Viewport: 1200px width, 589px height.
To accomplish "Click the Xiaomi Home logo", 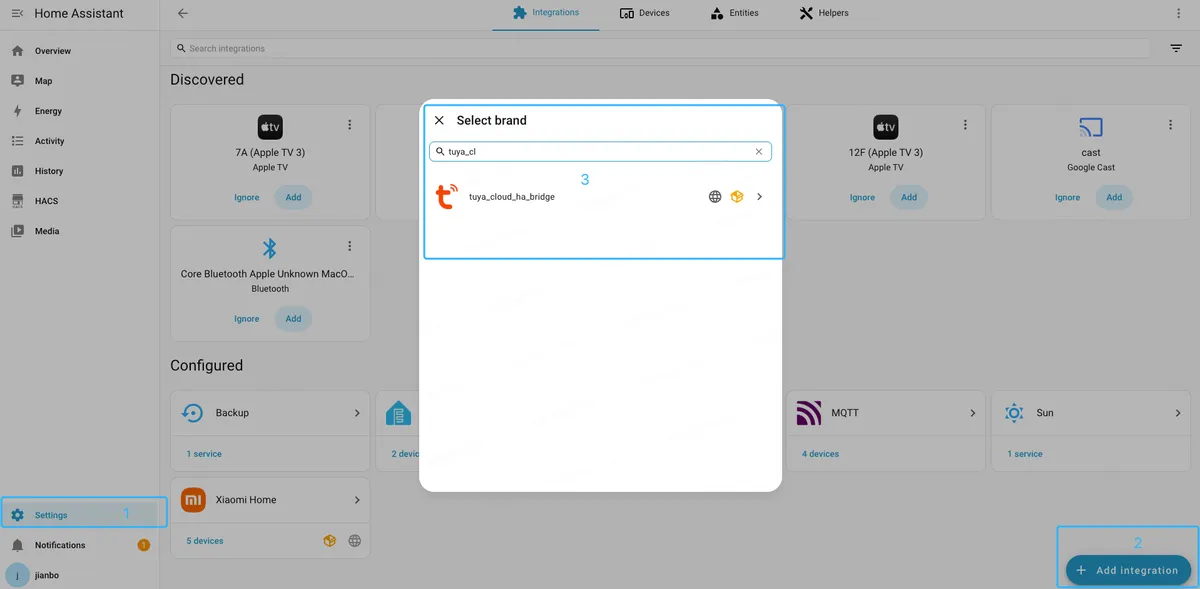I will tap(193, 500).
